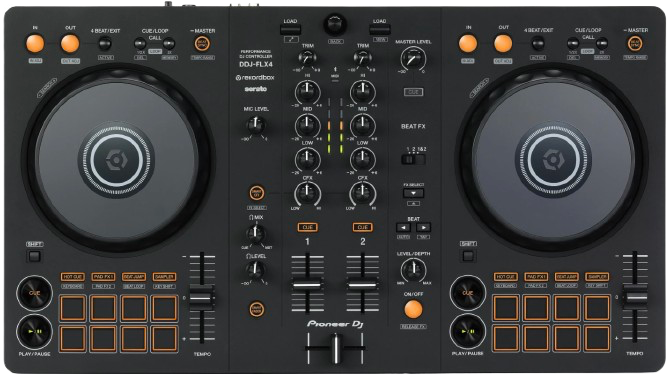
Task: Select SAMPLER mode on right deck
Action: 597,277
